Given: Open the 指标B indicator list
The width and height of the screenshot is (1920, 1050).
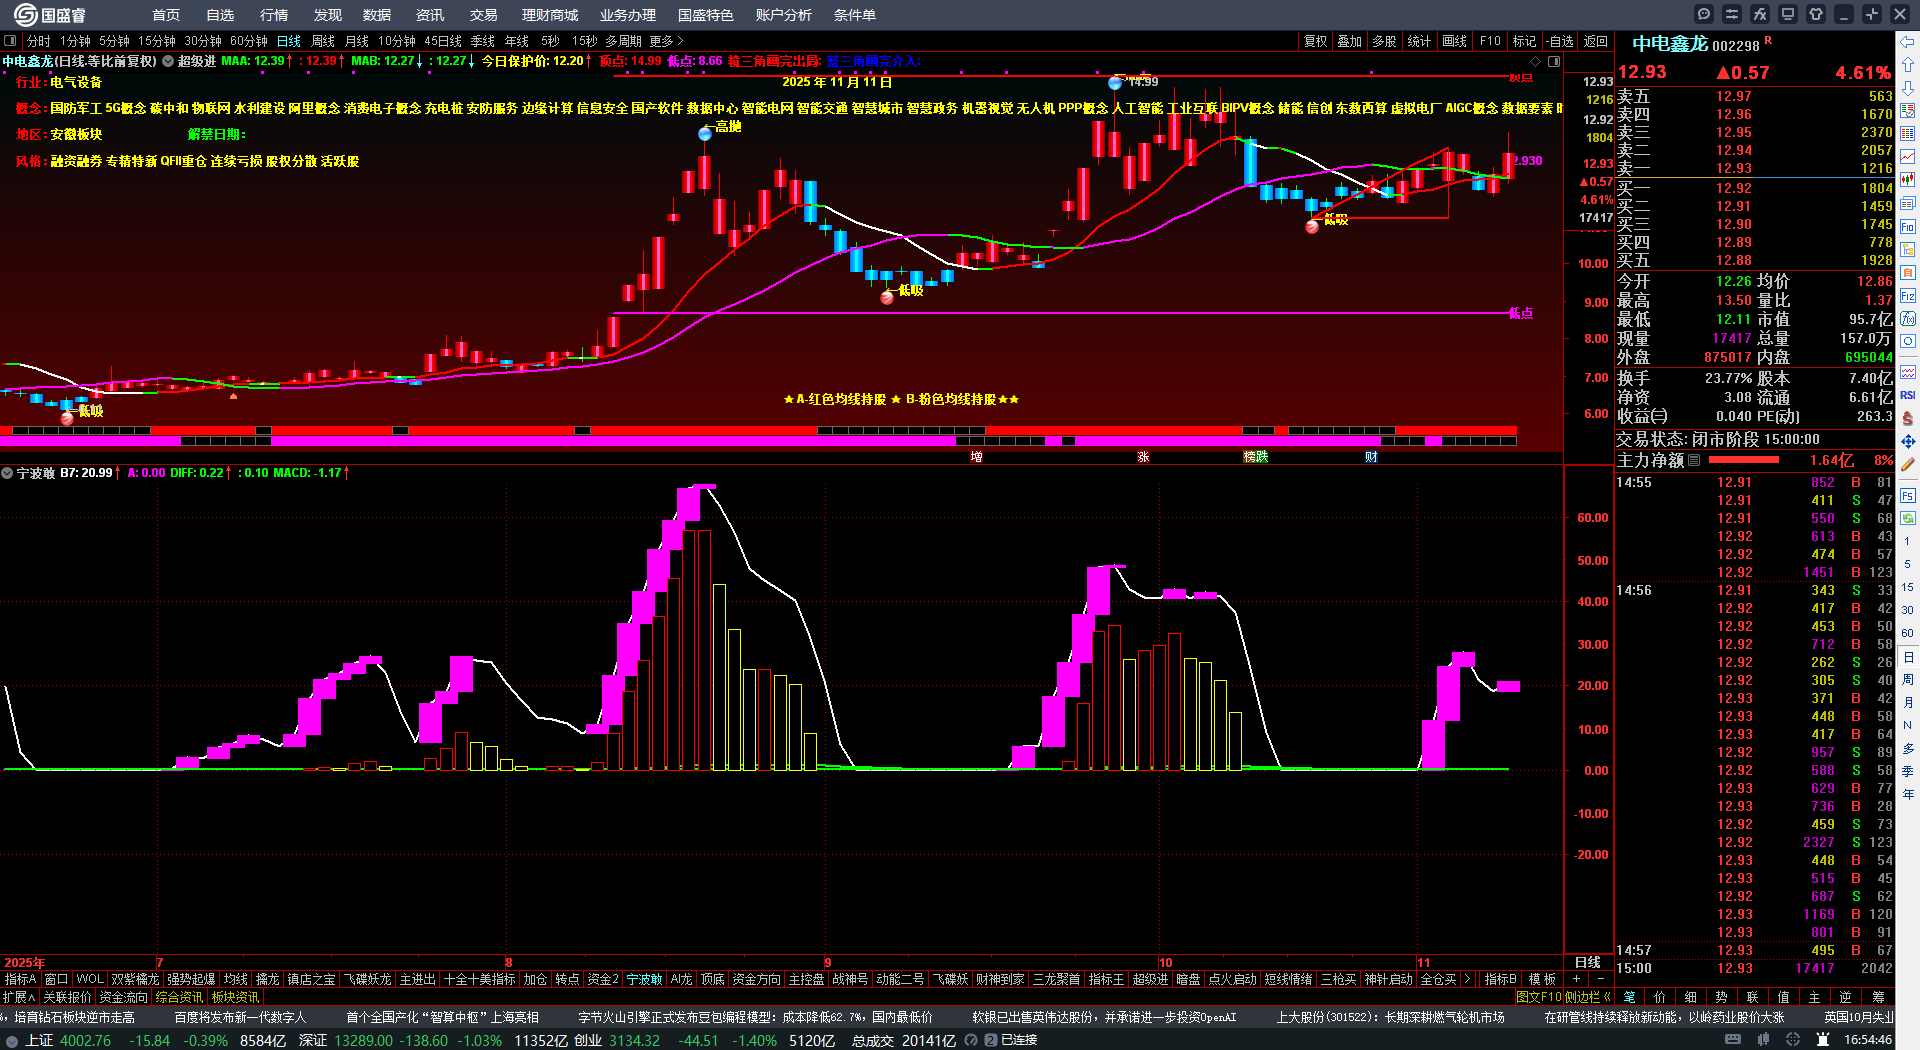Looking at the screenshot, I should click(1500, 979).
